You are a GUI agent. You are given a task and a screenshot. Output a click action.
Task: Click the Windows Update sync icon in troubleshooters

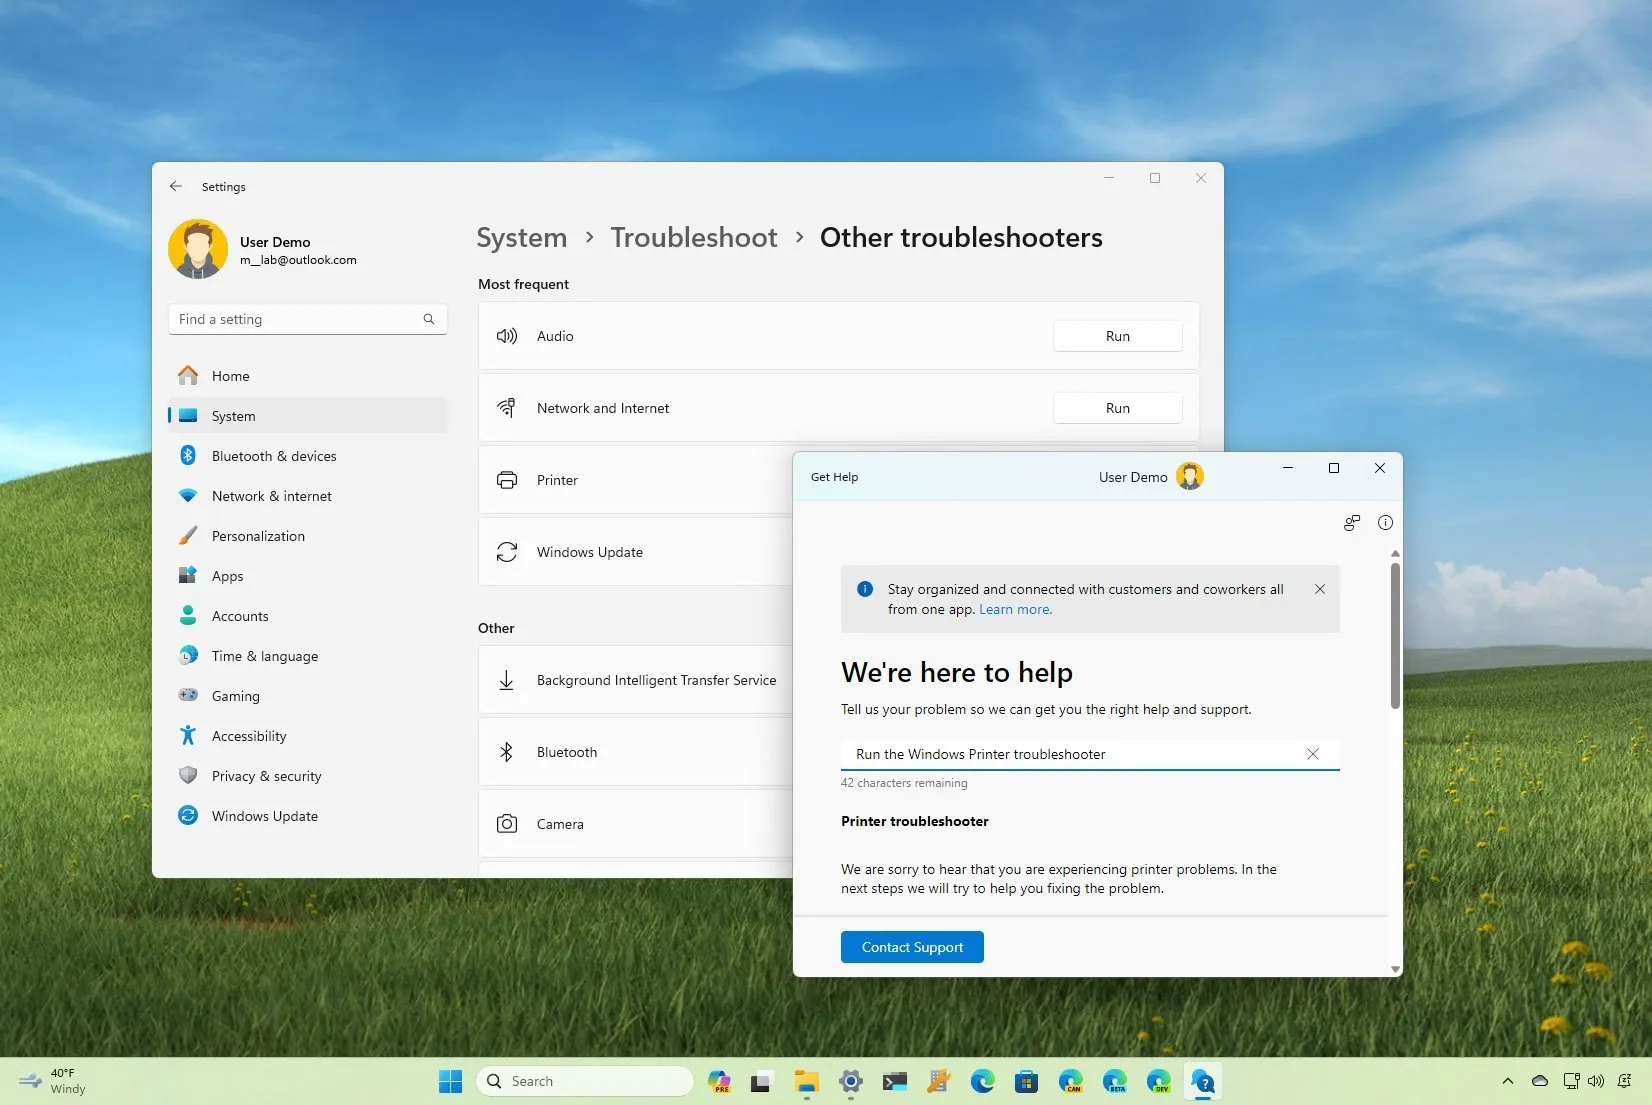(507, 552)
